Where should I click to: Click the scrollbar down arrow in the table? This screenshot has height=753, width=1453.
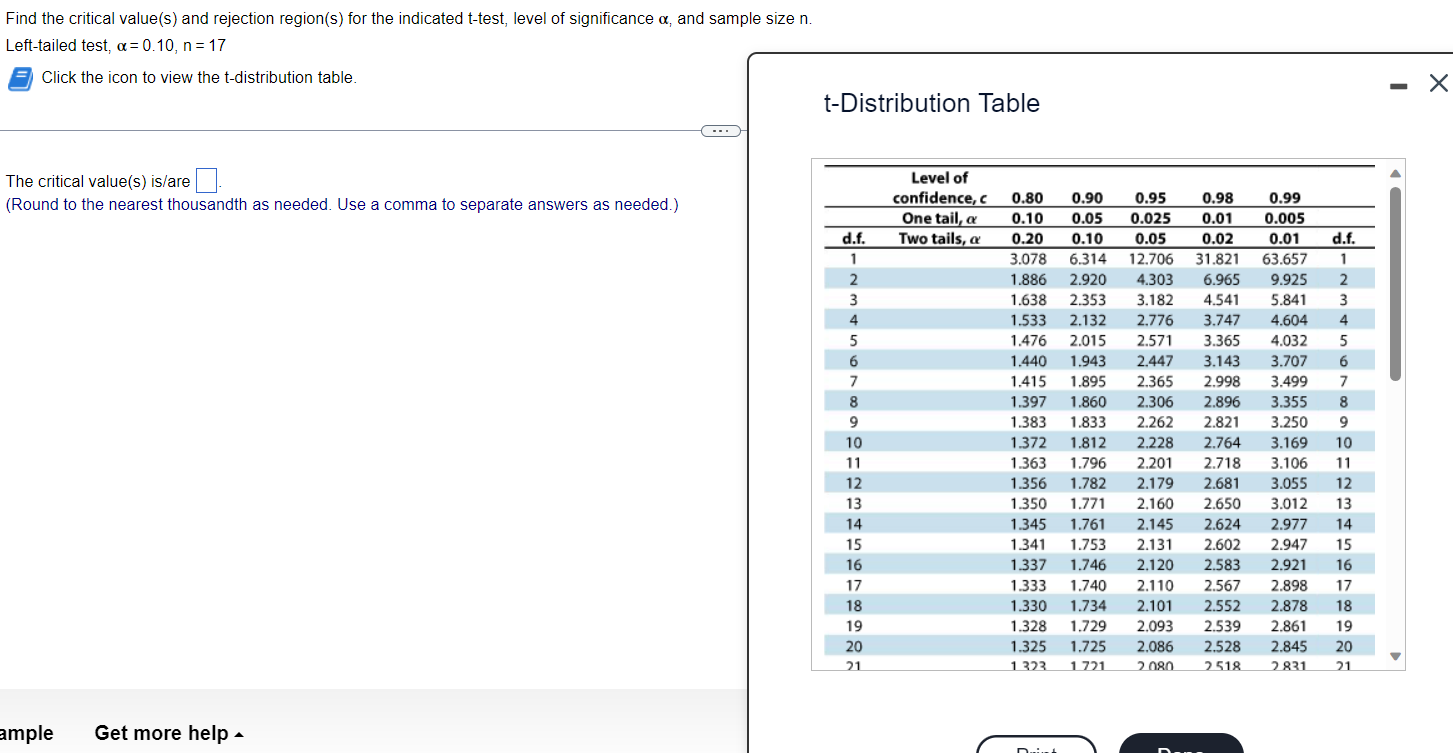tap(1395, 656)
